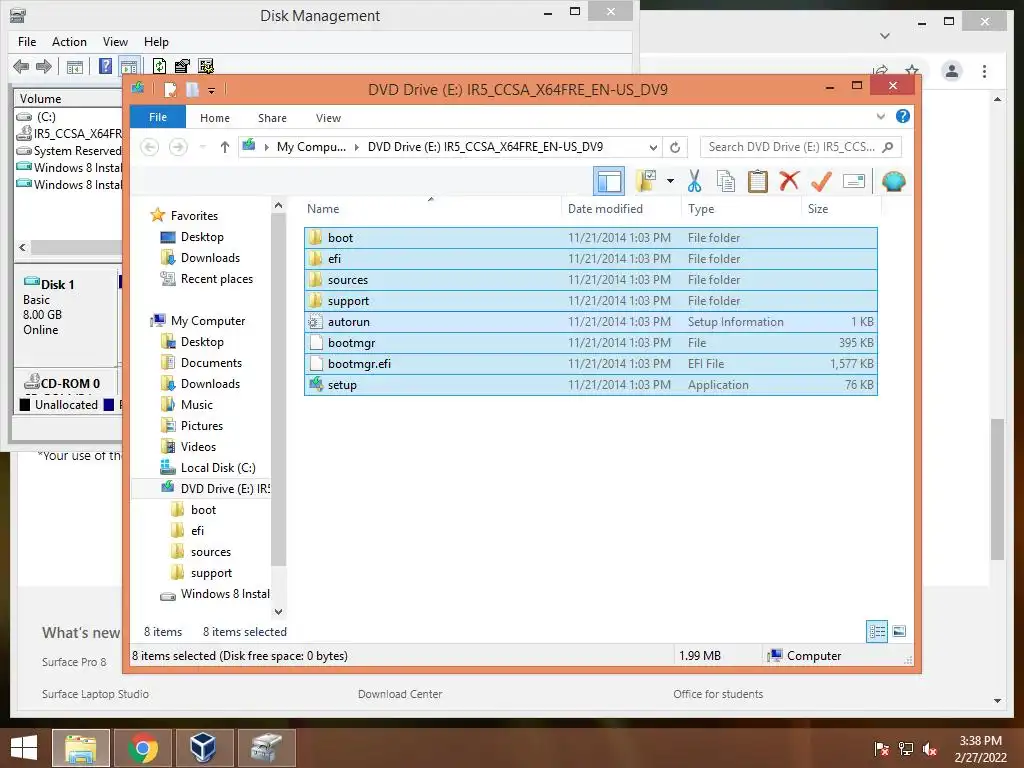Click the folder options icon with checkbox
1024x768 pixels.
646,181
